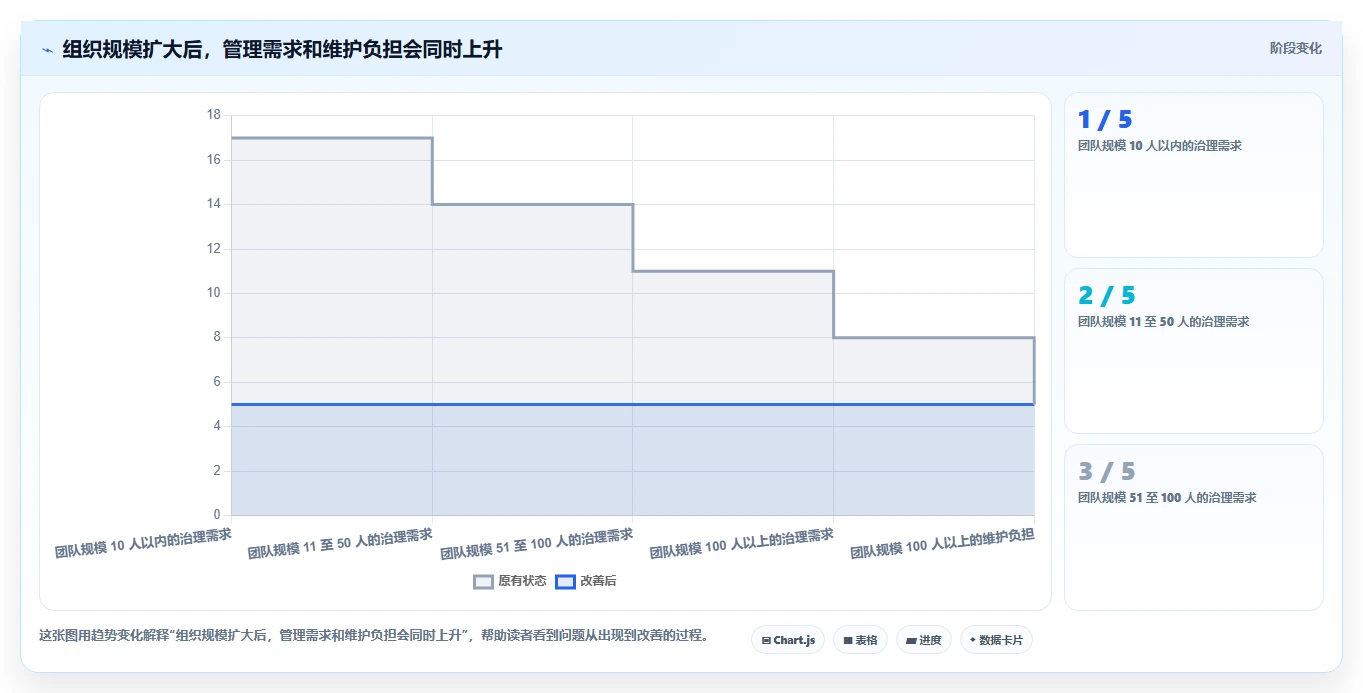1363x693 pixels.
Task: Click the 数据卡片 sparkle icon
Action: [x=972, y=640]
